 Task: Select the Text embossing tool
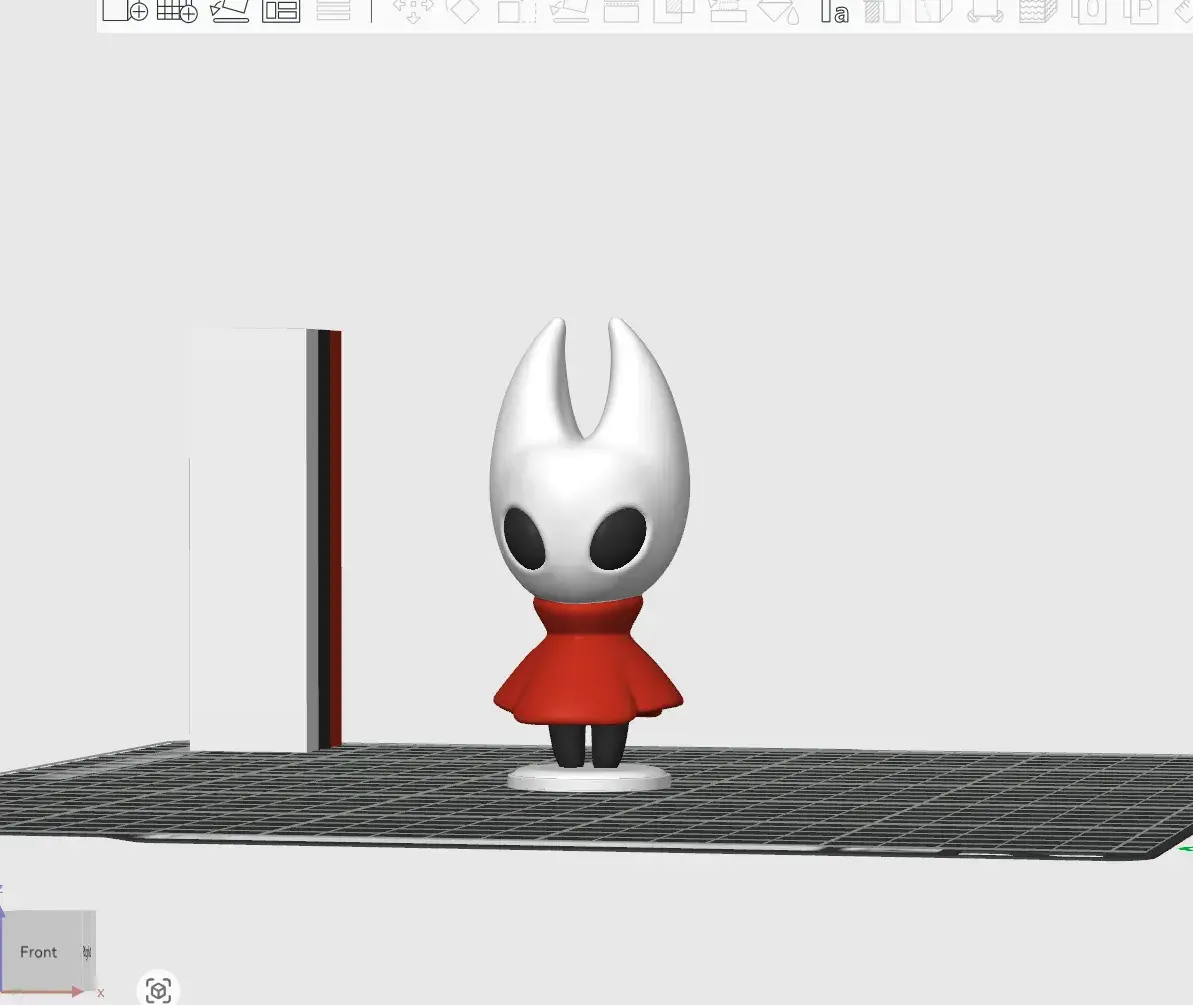(x=836, y=13)
